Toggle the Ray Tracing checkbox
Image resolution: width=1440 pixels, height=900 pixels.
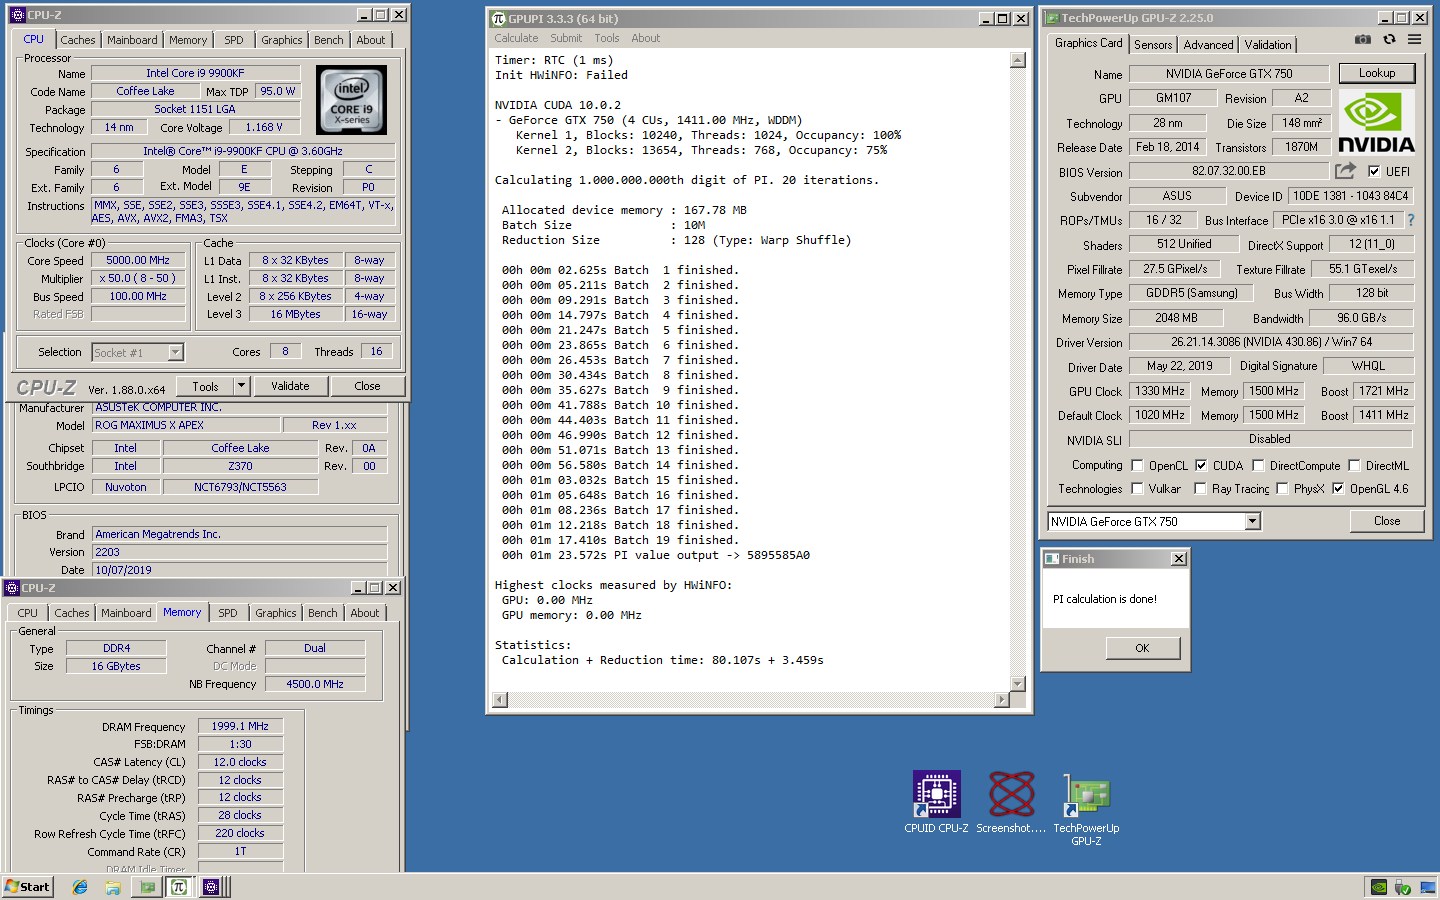[1200, 488]
